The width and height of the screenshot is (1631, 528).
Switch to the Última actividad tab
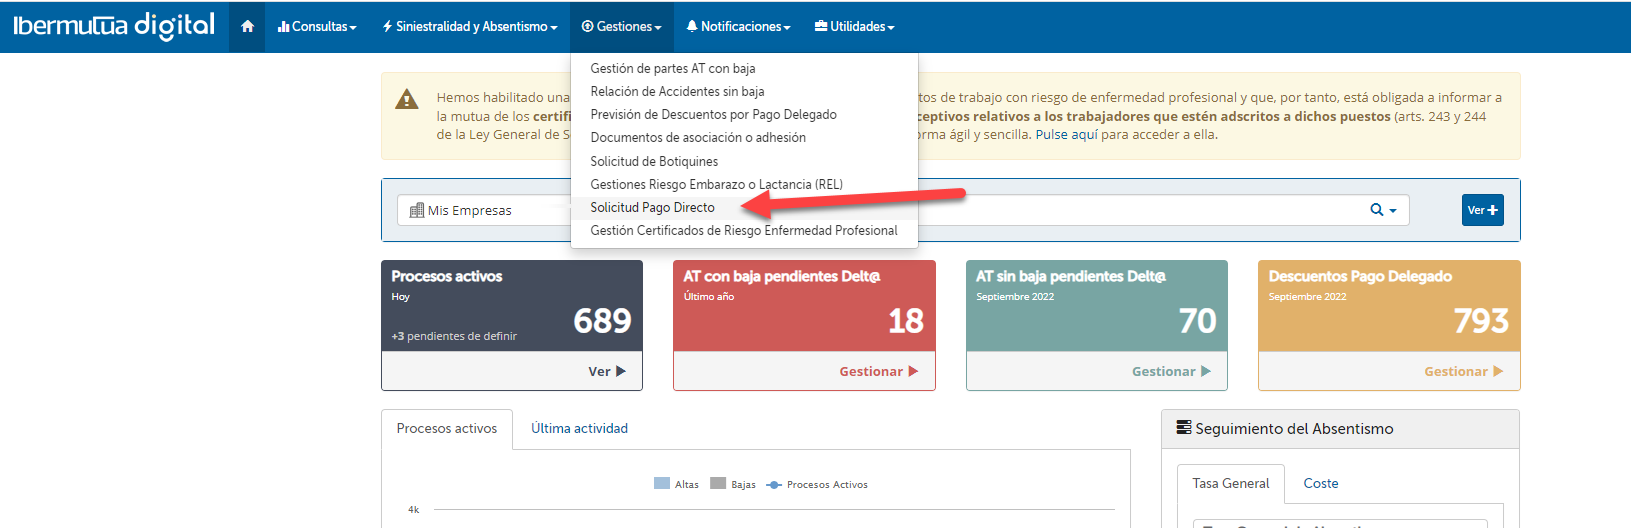coord(579,429)
